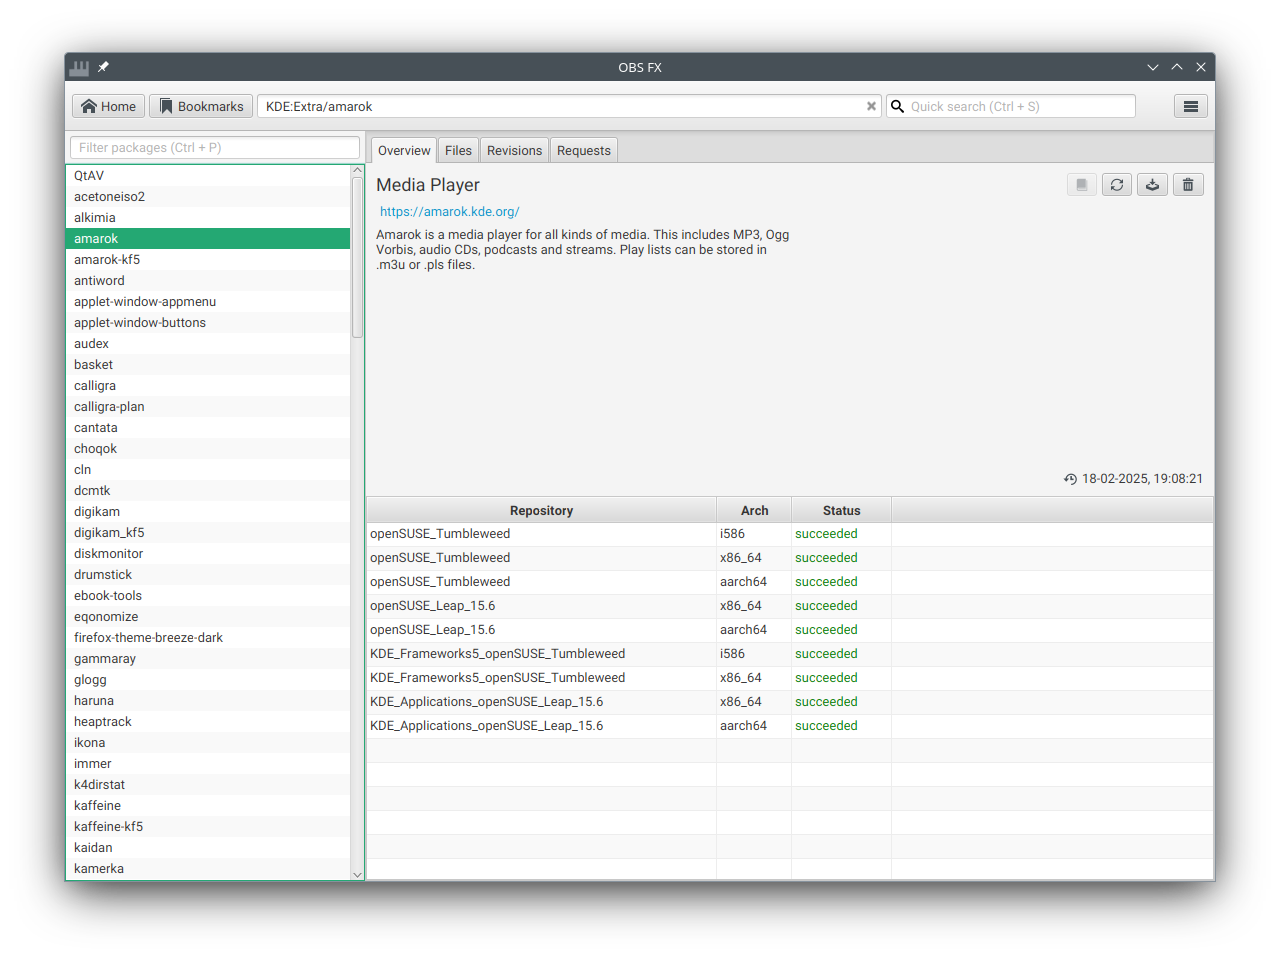The height and width of the screenshot is (958, 1280).
Task: Click the refresh icon in Overview
Action: point(1117,185)
